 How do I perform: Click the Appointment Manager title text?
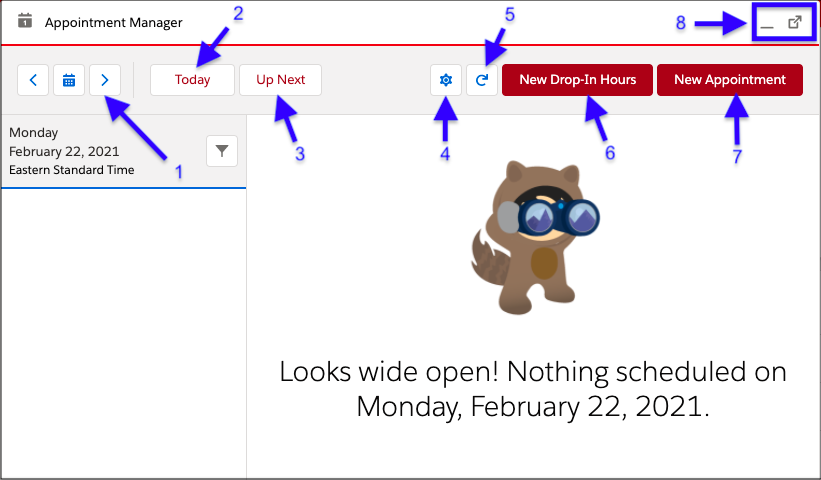click(x=114, y=23)
